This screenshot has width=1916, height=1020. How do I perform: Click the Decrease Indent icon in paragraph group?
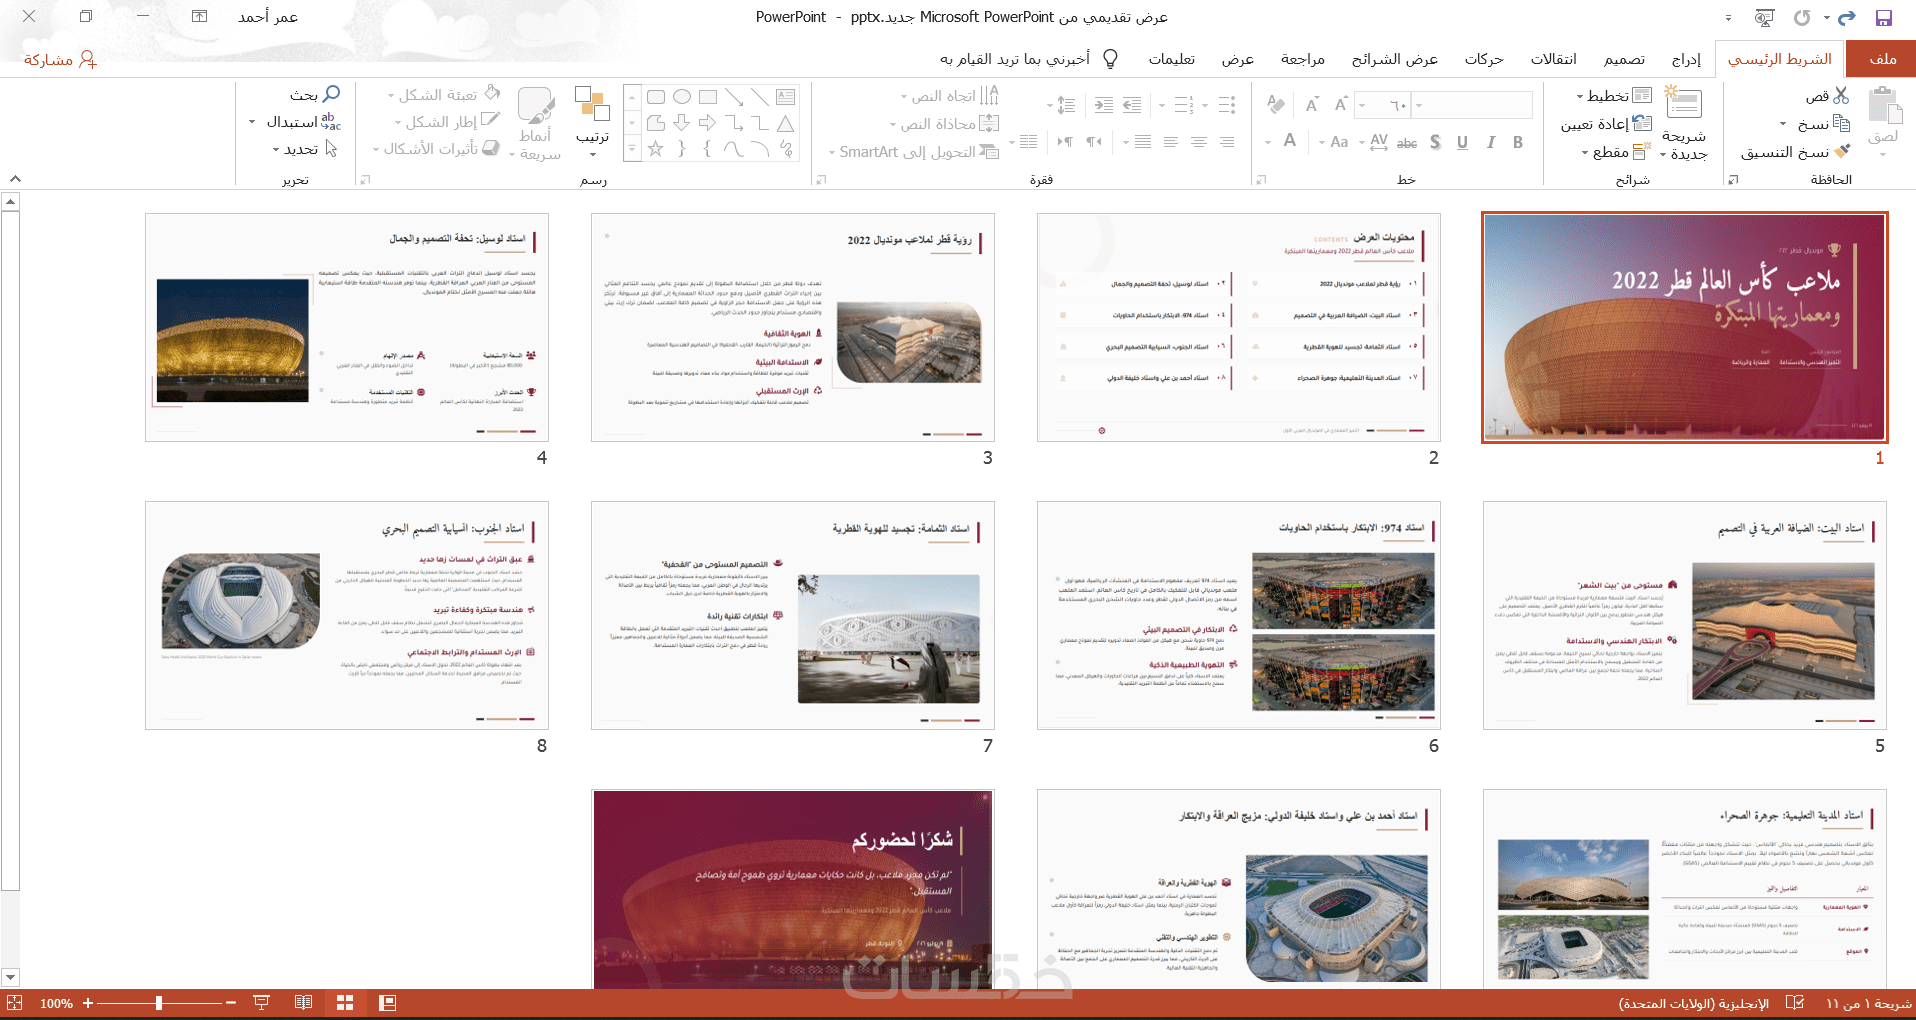1132,104
